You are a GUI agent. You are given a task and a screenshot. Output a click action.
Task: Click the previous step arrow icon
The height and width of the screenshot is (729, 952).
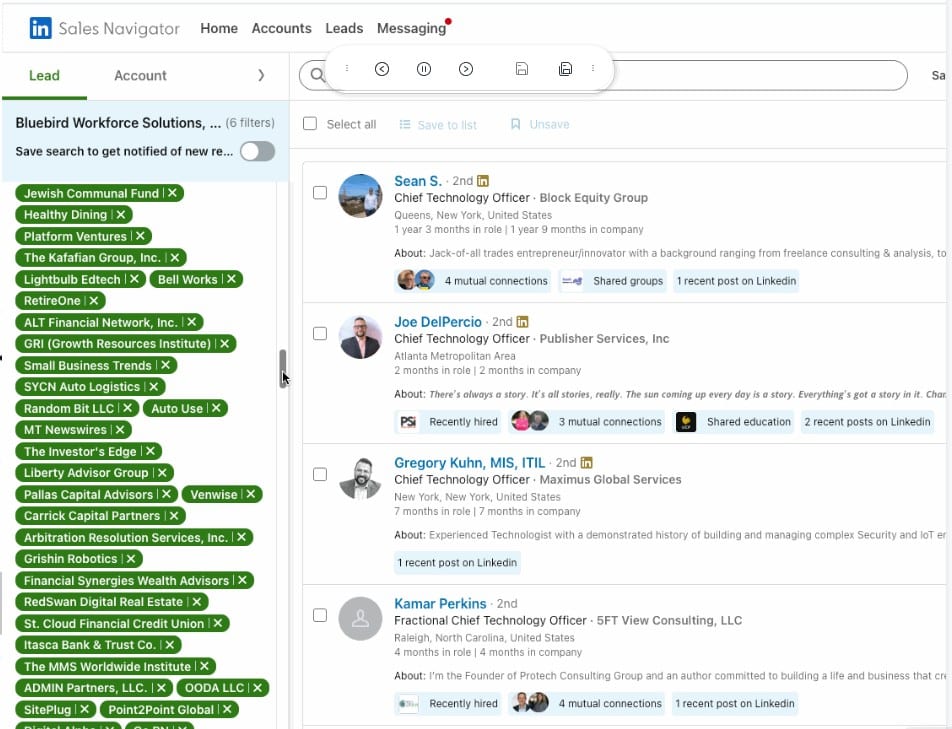click(x=382, y=68)
